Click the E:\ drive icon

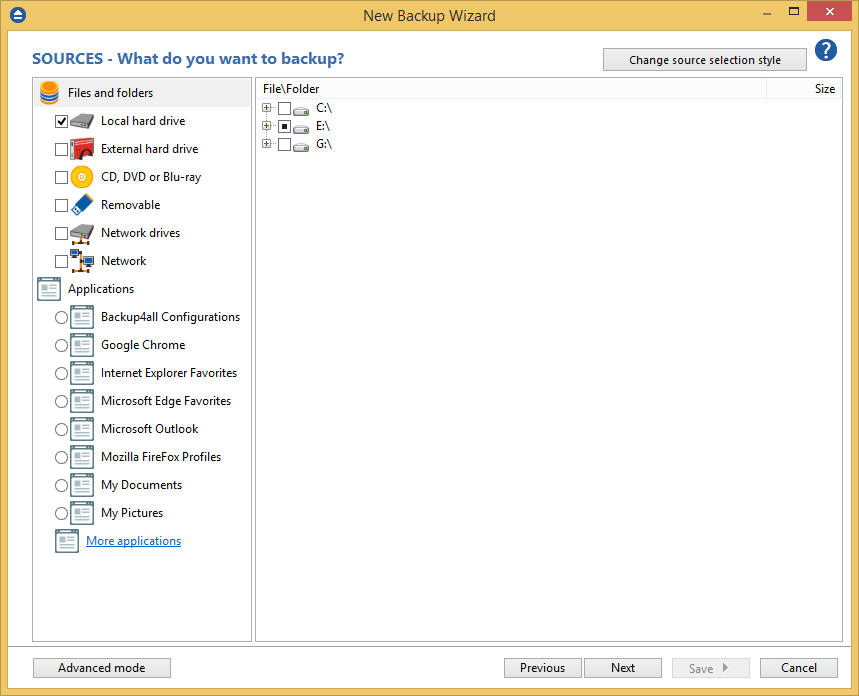(301, 129)
